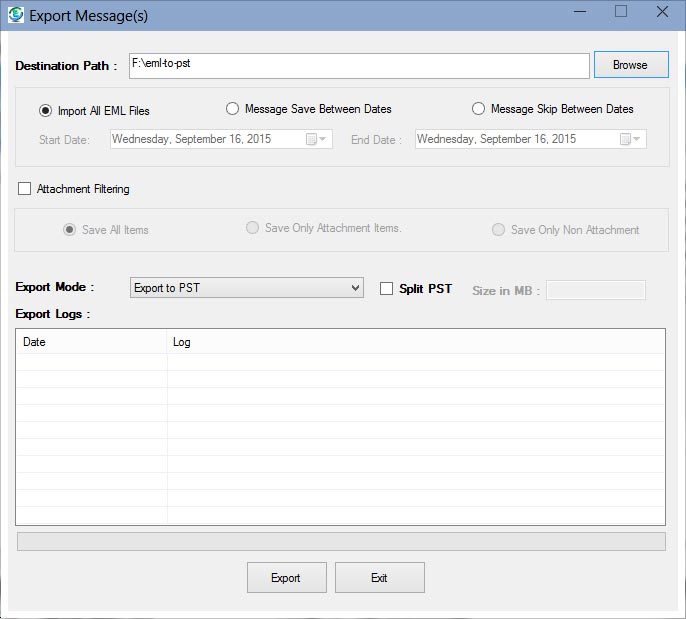Click the Browse button

click(630, 65)
